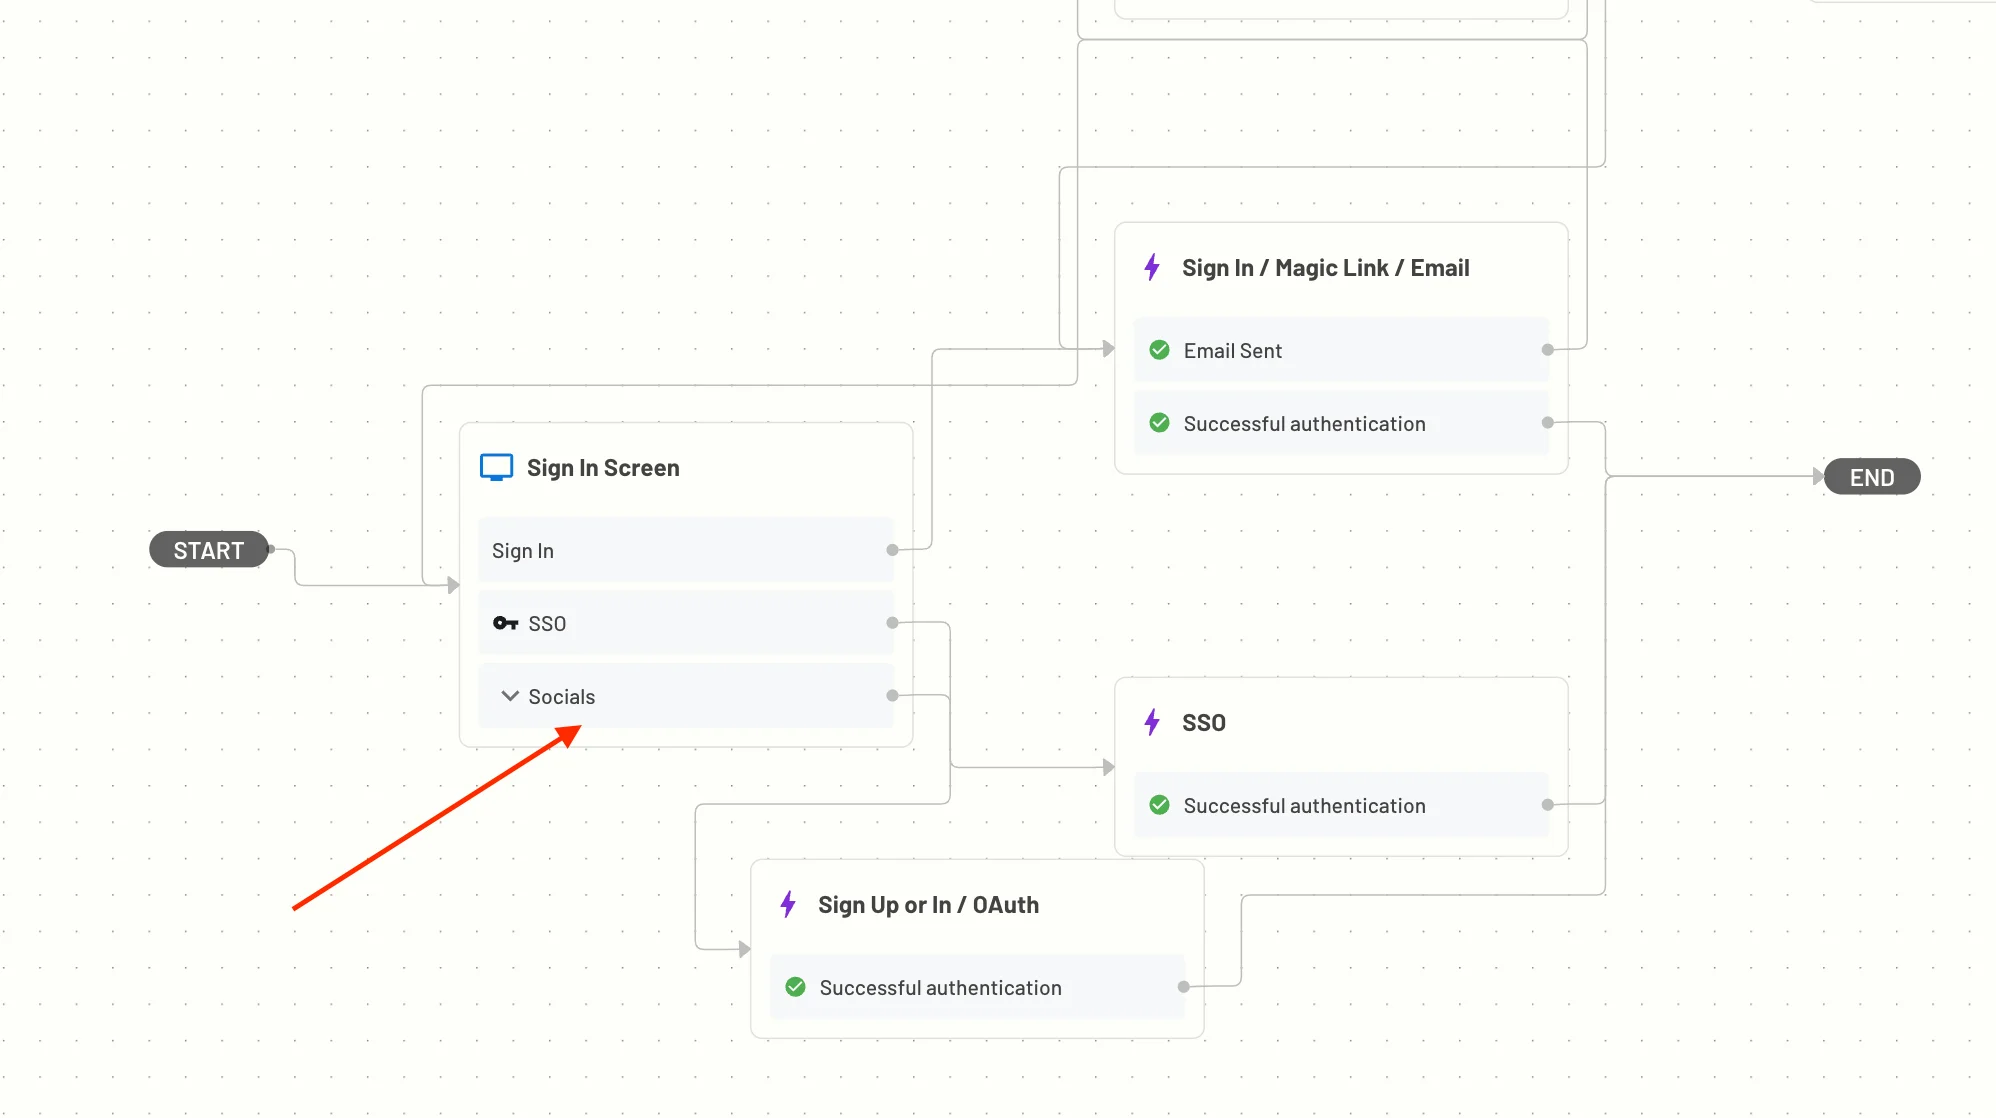
Task: Click the START node
Action: (209, 549)
